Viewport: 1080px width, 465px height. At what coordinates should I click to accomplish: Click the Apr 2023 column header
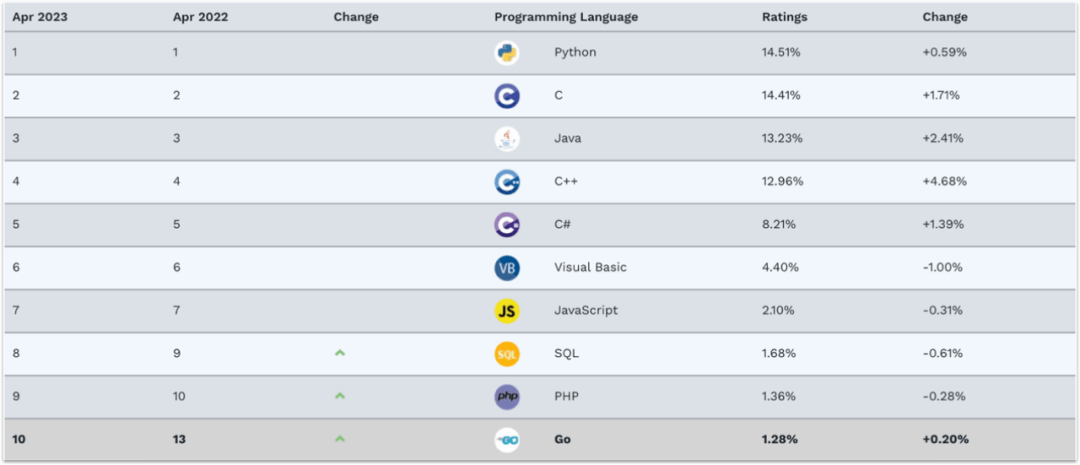click(40, 17)
